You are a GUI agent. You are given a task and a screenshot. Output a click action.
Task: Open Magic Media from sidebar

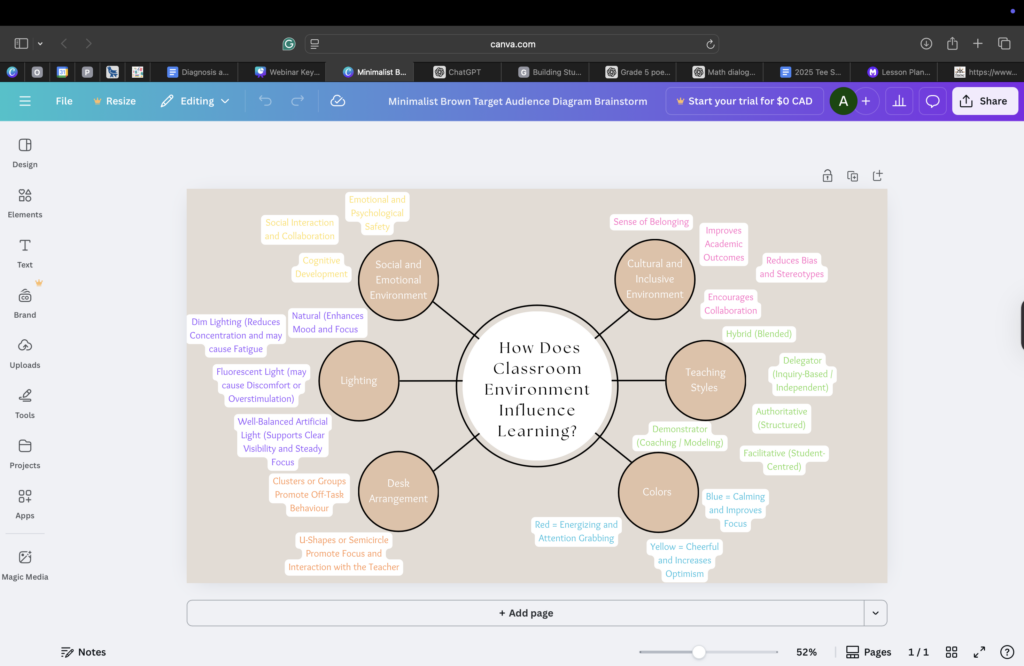click(25, 563)
